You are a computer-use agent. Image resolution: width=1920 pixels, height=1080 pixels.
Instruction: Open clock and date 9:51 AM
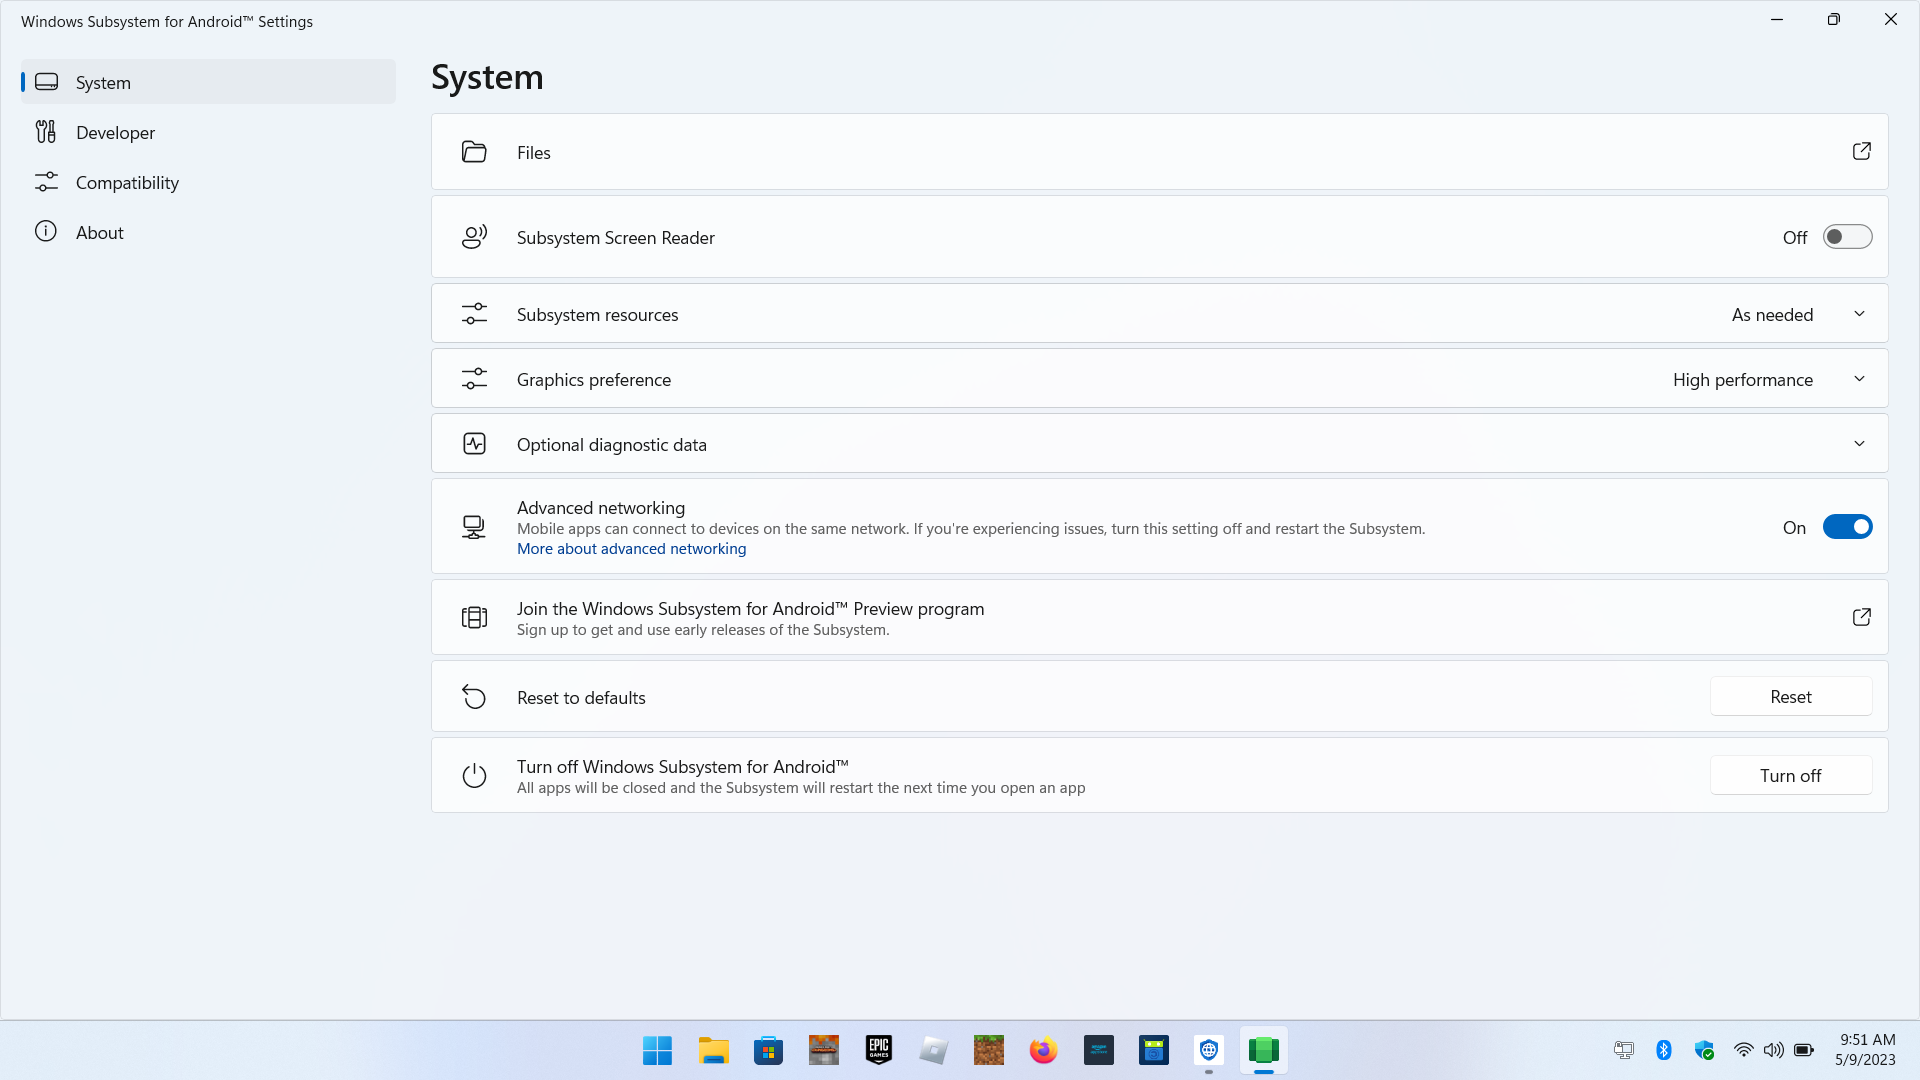click(x=1865, y=1050)
